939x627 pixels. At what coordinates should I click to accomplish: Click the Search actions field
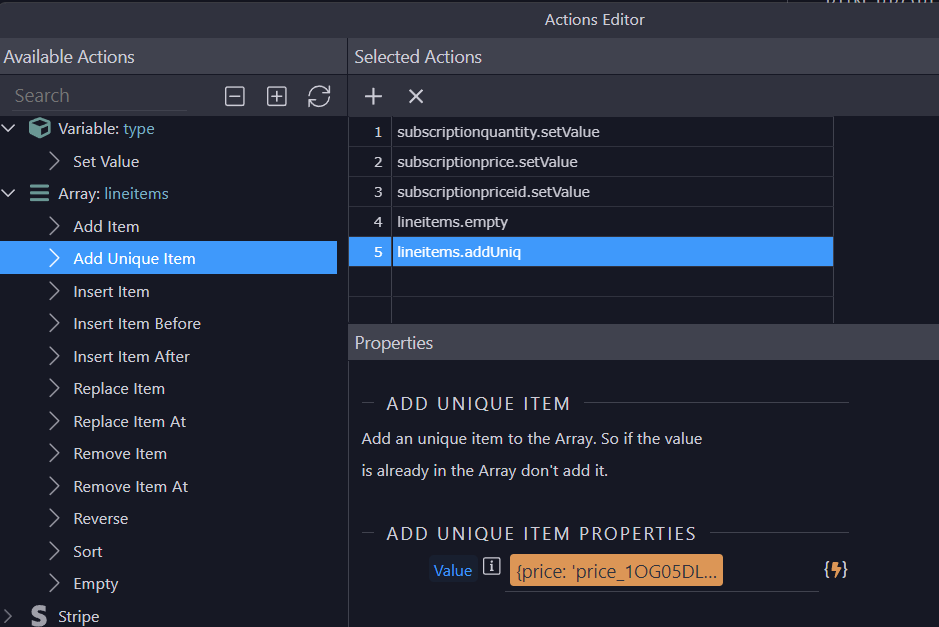pyautogui.click(x=98, y=96)
